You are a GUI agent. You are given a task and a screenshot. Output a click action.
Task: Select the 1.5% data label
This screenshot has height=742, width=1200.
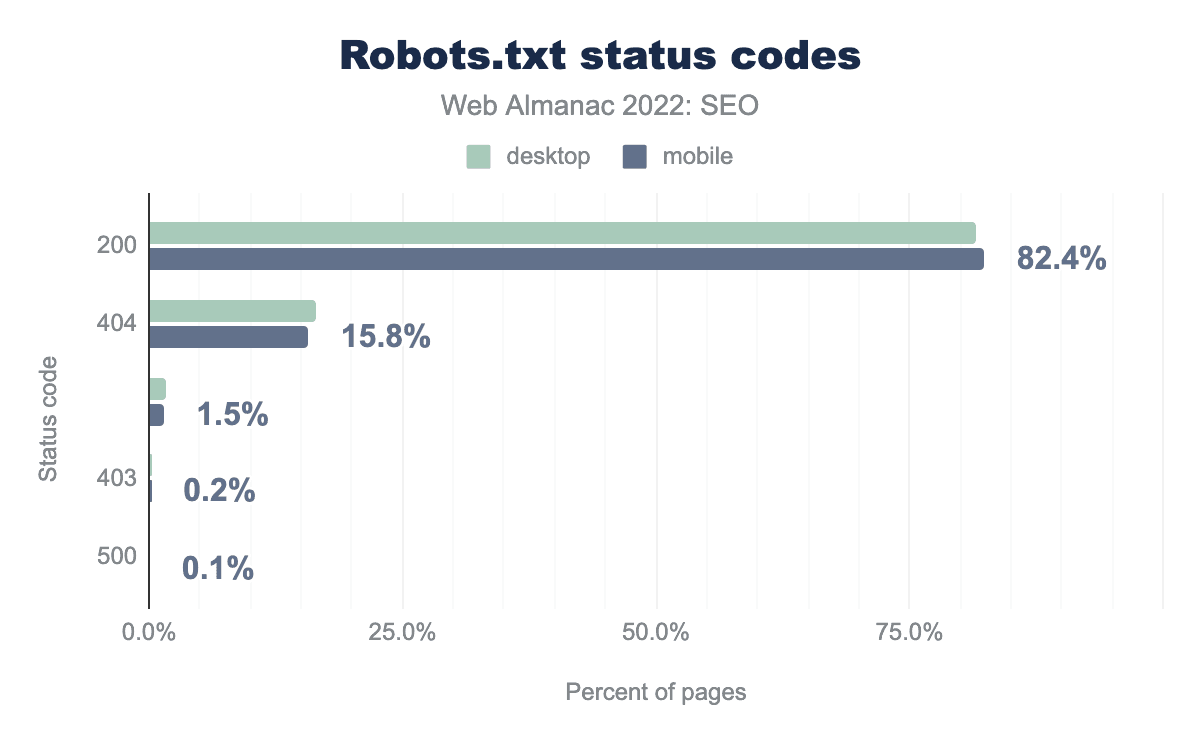tap(233, 415)
